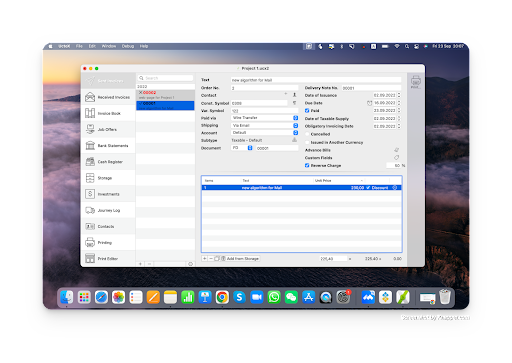Toggle the Cancelled checkbox

[307, 134]
